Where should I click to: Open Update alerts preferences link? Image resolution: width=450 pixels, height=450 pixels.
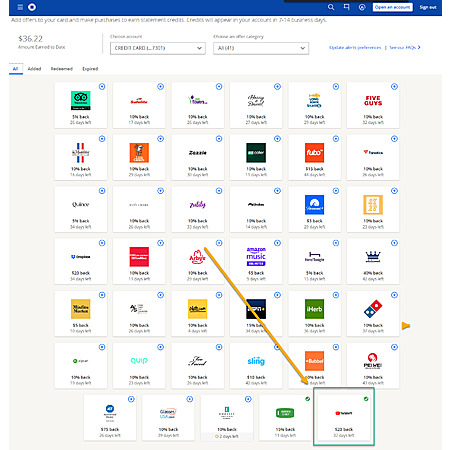(355, 48)
